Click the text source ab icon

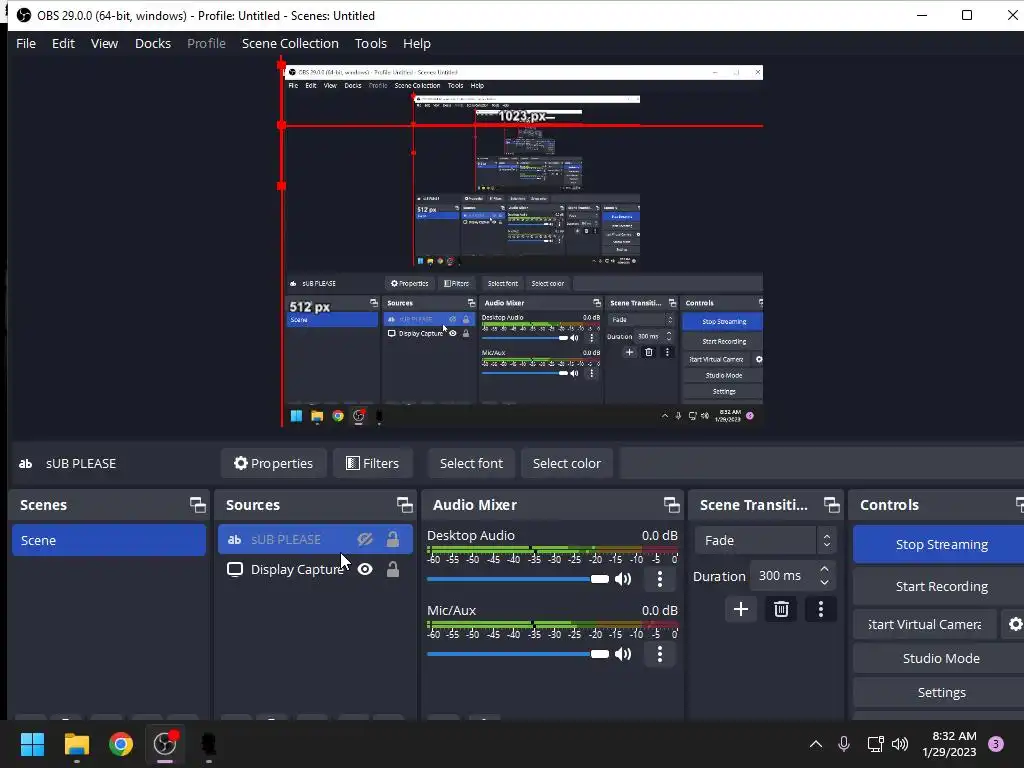234,539
